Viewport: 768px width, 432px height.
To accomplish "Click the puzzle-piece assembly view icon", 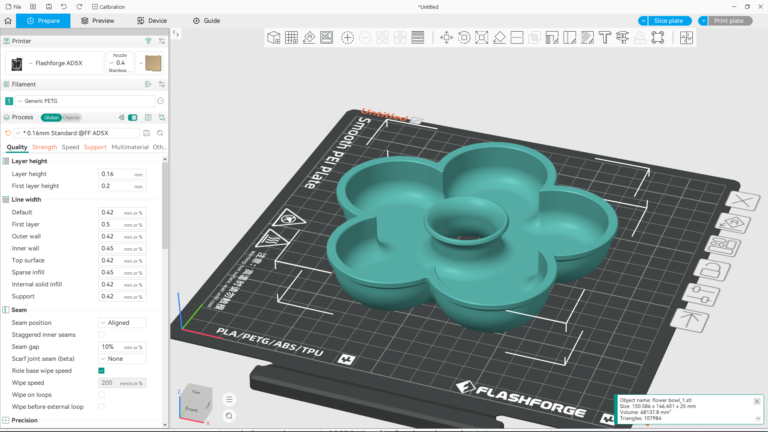I will 686,37.
